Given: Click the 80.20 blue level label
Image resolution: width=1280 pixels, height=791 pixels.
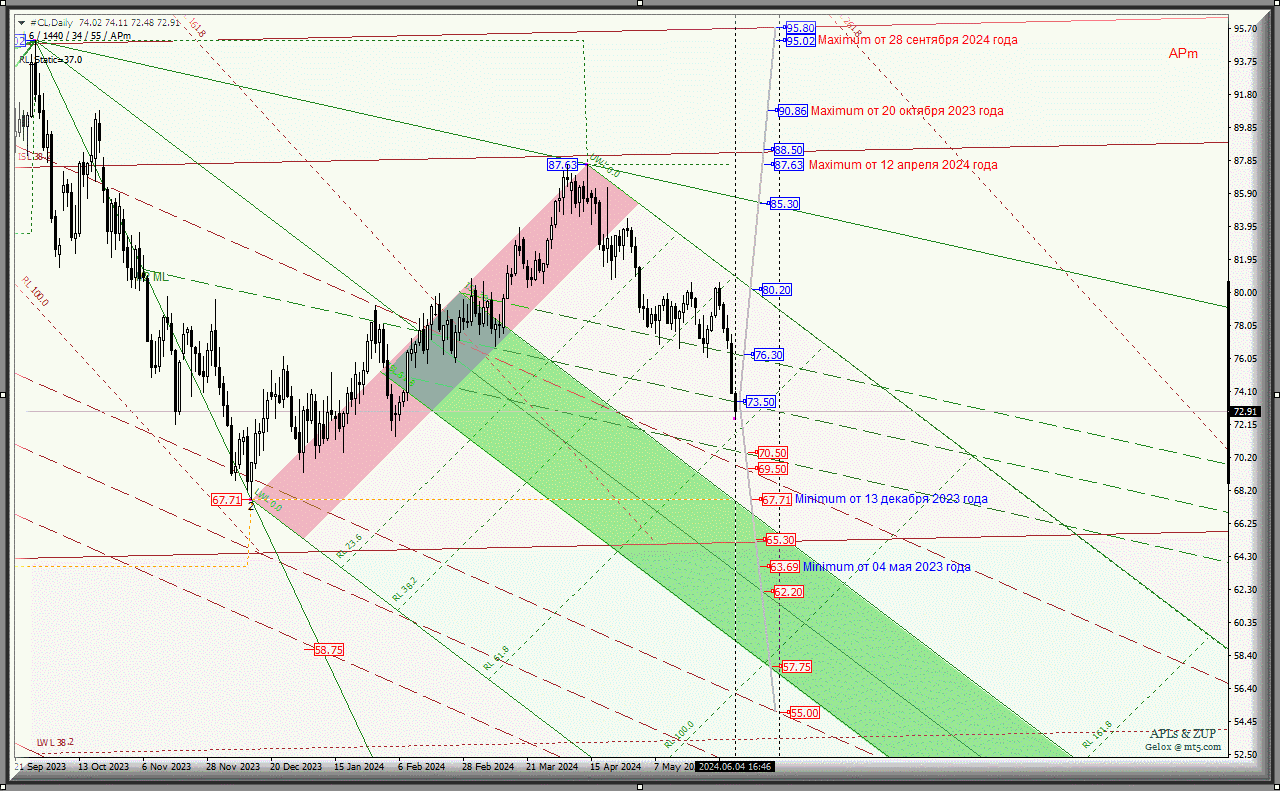Looking at the screenshot, I should [x=776, y=290].
